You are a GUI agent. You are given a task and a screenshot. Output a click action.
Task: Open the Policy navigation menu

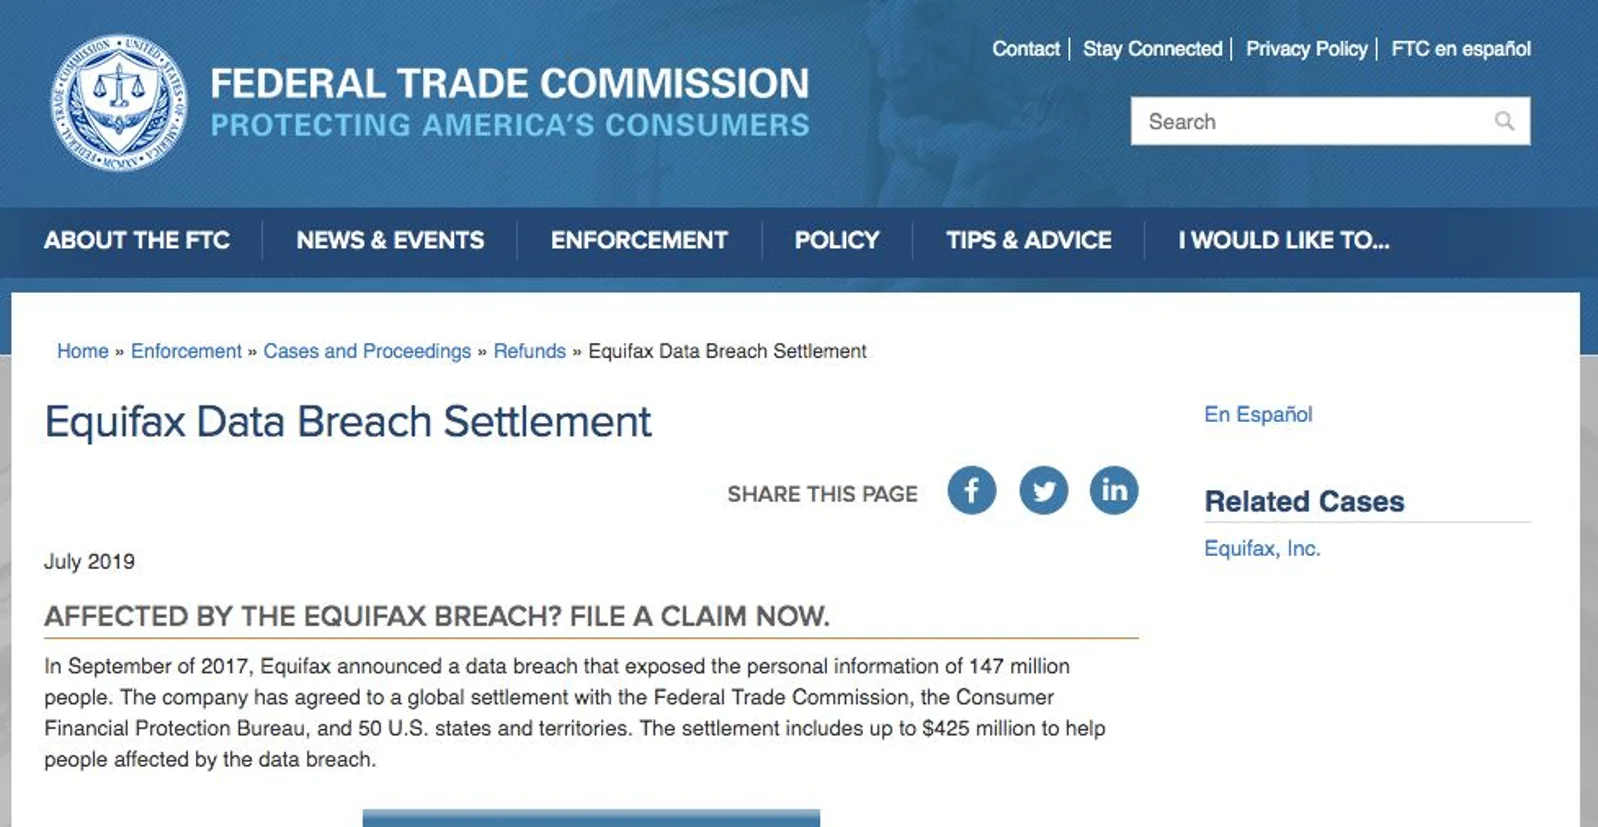(837, 240)
